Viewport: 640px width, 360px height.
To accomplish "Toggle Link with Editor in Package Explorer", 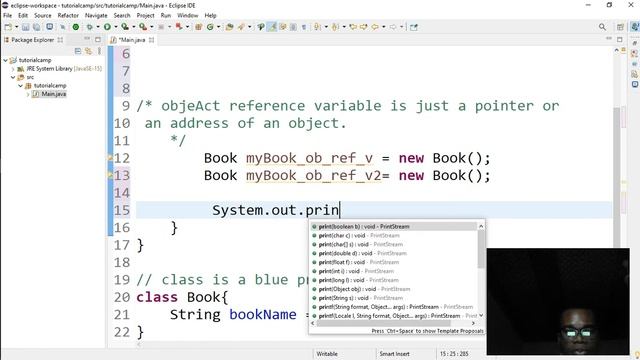I will pyautogui.click(x=88, y=51).
